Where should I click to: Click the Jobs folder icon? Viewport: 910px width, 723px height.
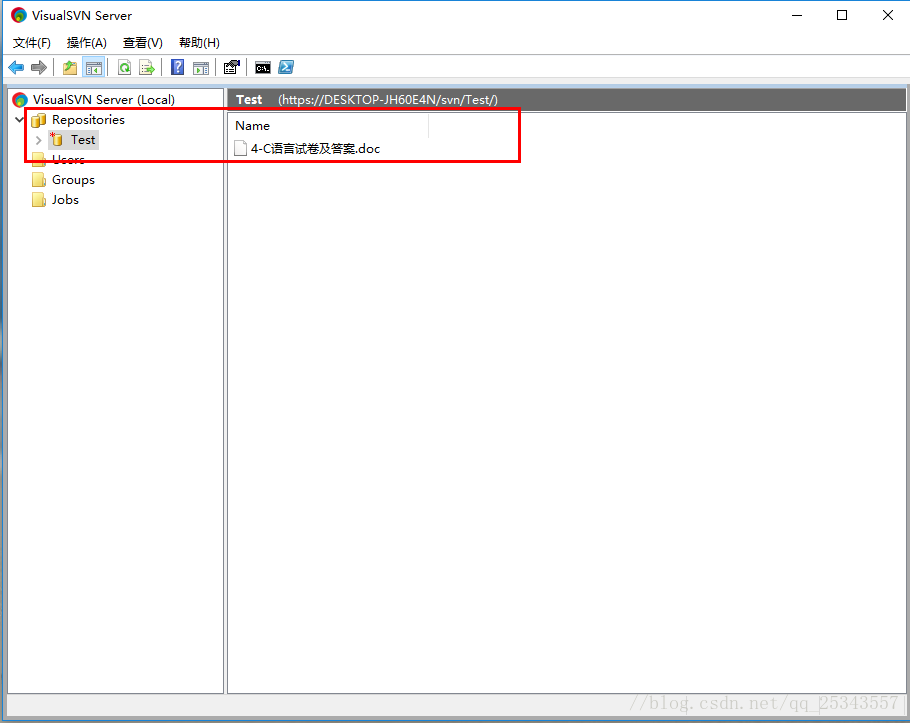(39, 200)
